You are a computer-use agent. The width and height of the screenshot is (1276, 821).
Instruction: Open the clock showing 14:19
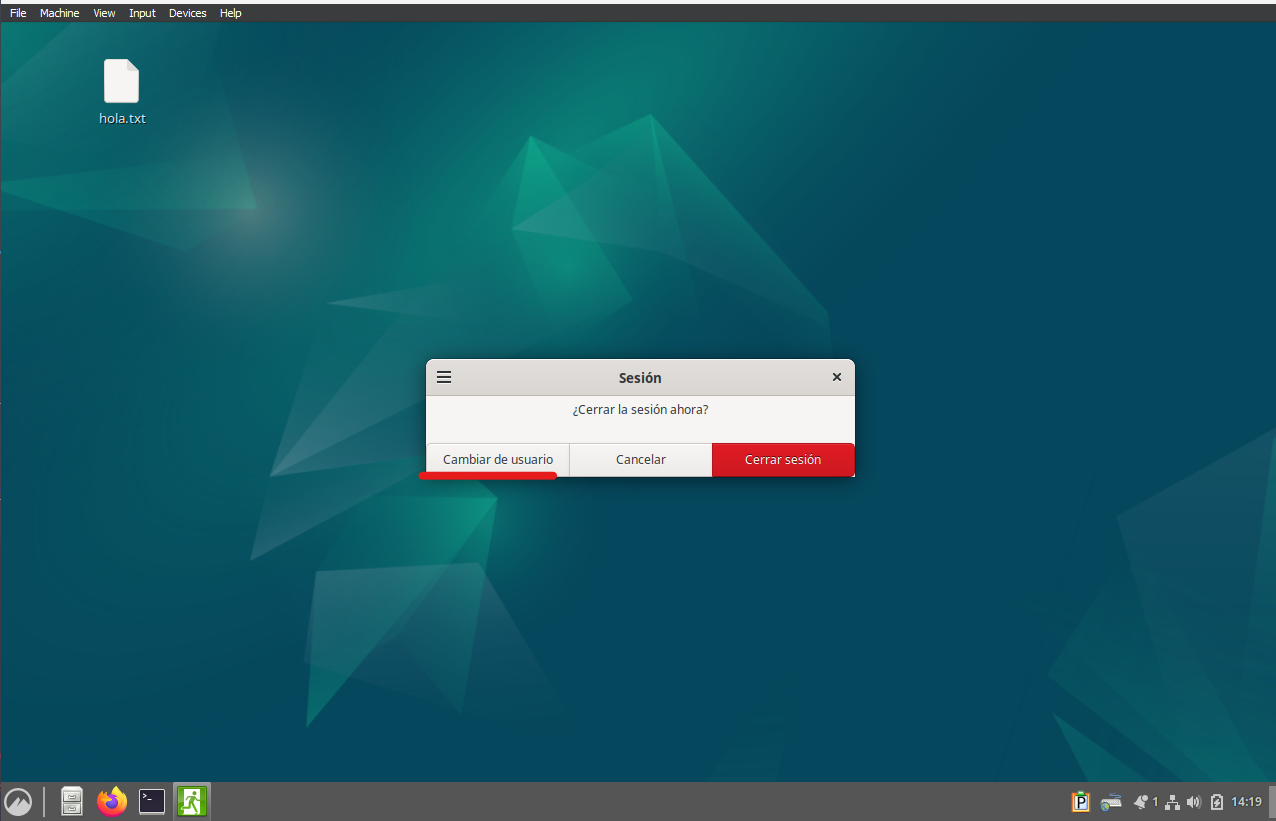[1246, 802]
